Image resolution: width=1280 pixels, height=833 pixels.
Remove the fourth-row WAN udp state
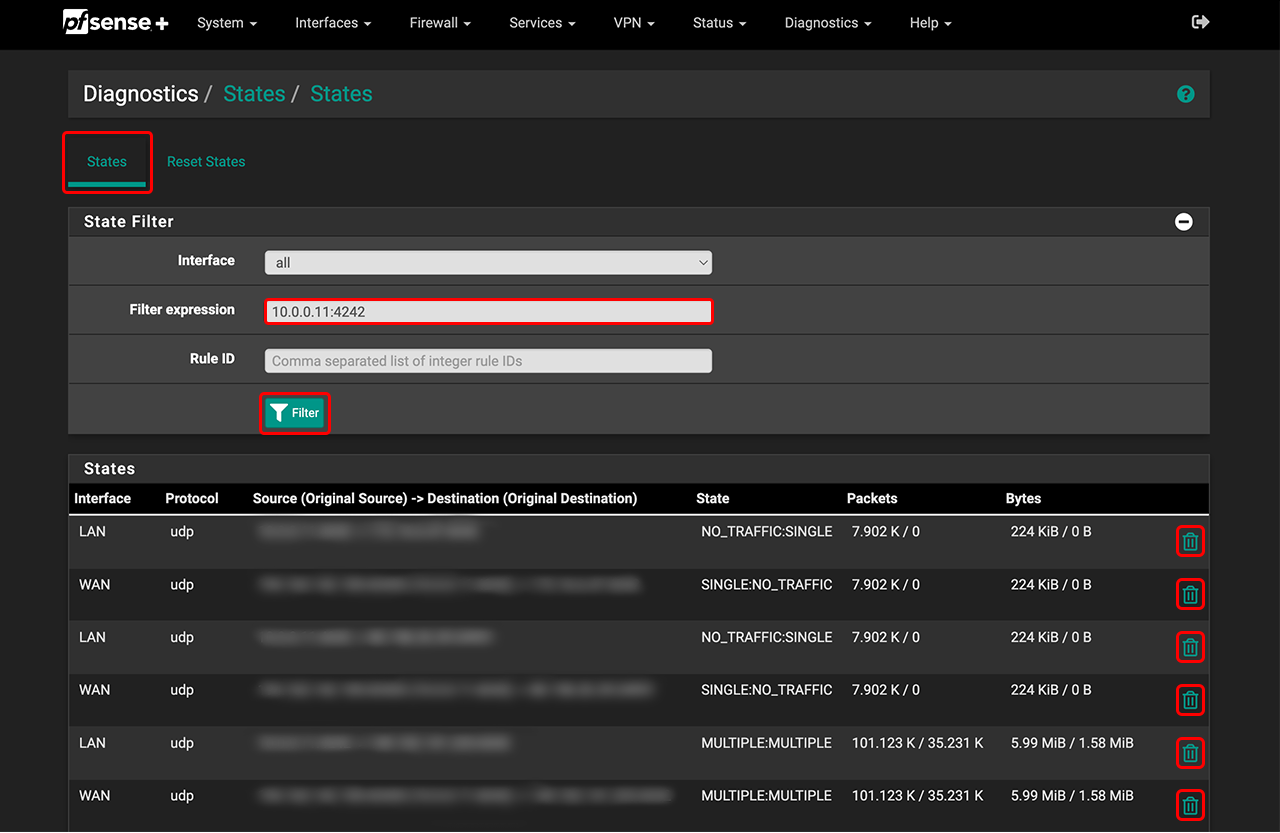tap(1190, 700)
